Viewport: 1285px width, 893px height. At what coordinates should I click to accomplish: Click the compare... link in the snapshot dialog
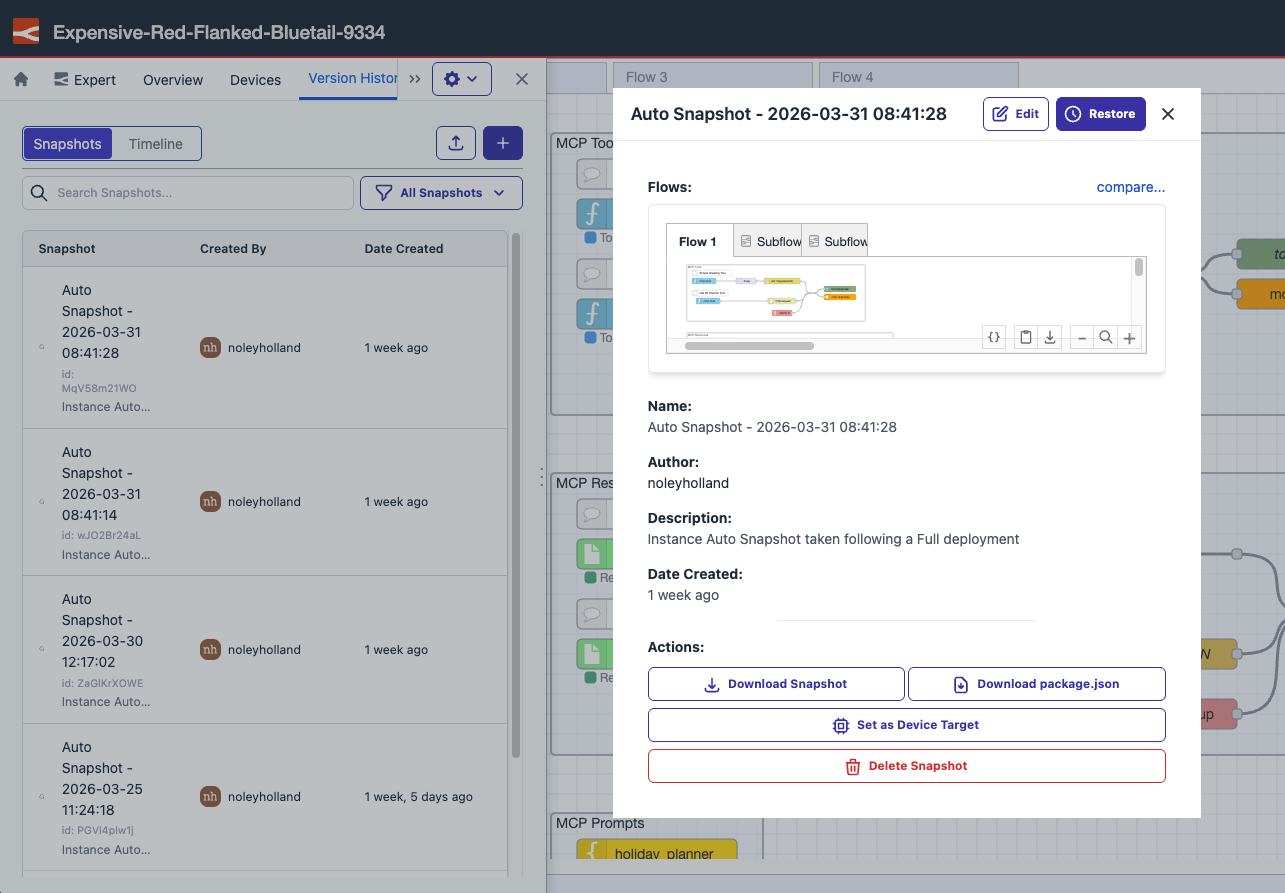(1130, 187)
